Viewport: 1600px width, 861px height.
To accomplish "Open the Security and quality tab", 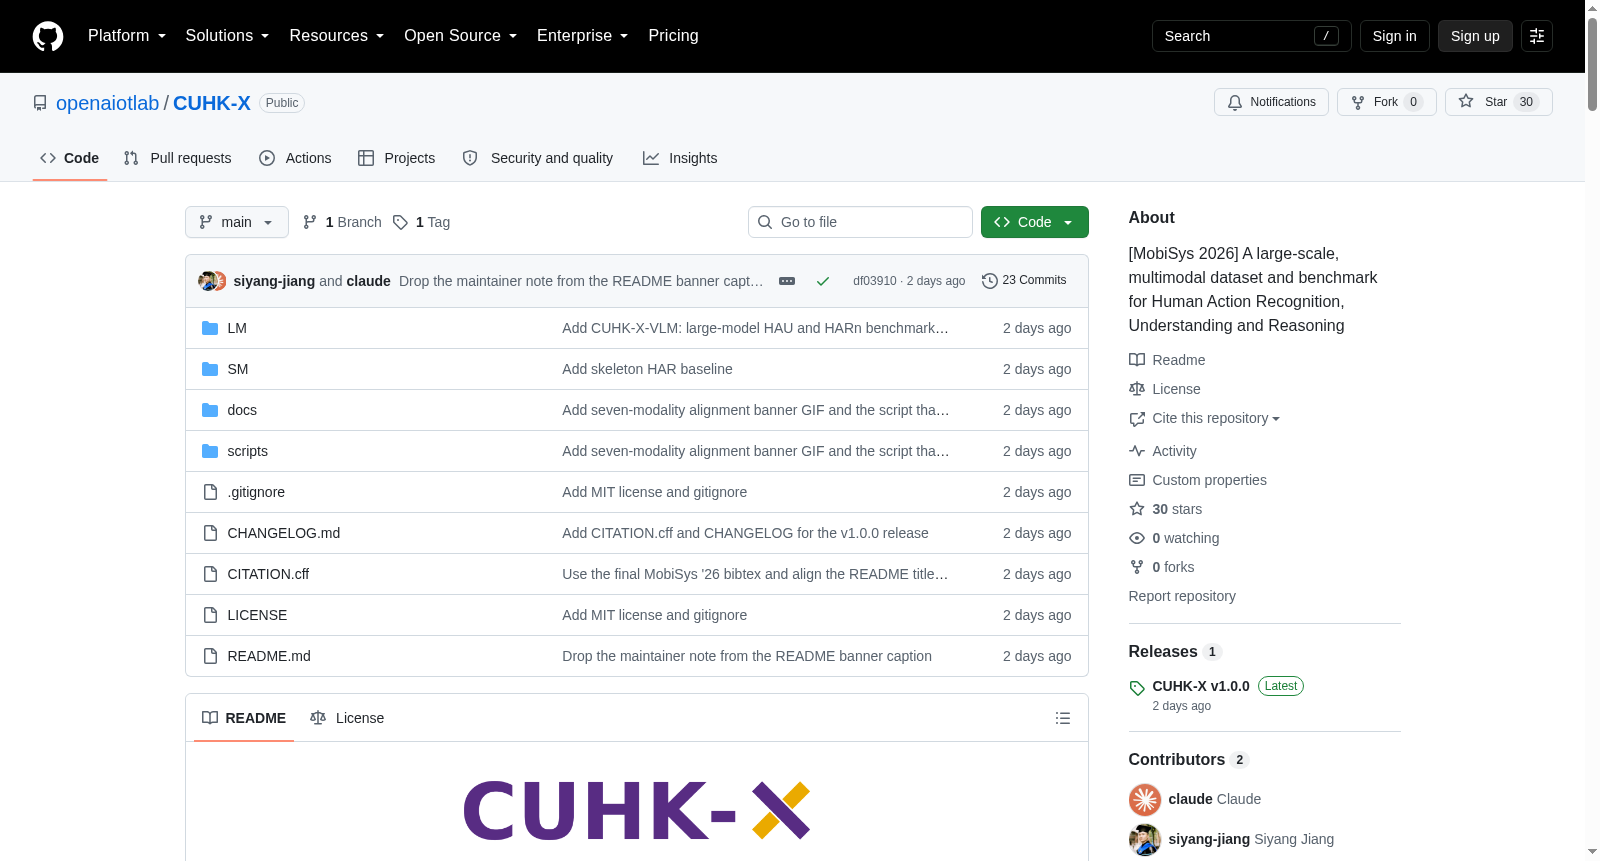I will click(x=538, y=158).
